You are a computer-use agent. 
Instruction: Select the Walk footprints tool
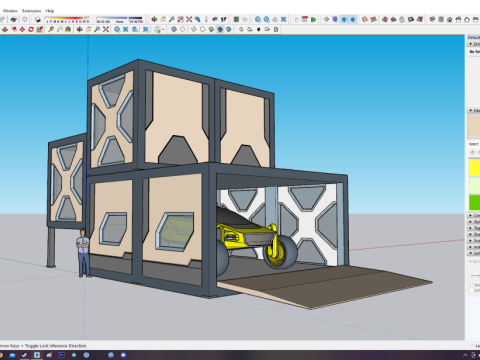pyautogui.click(x=224, y=19)
